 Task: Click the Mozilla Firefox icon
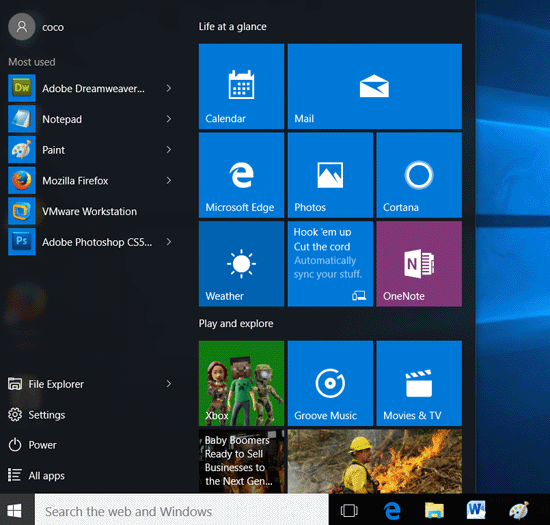[22, 180]
